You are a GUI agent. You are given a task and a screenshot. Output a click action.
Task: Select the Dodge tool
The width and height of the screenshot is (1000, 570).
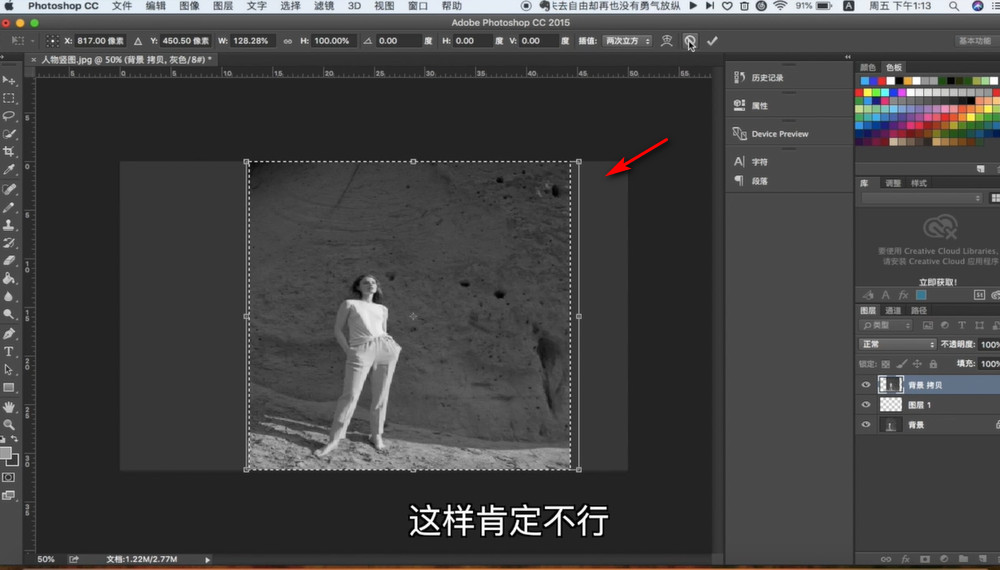pyautogui.click(x=9, y=314)
